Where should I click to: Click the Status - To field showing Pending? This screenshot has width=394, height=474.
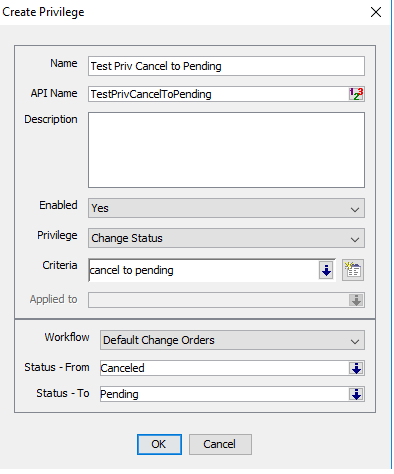[224, 394]
